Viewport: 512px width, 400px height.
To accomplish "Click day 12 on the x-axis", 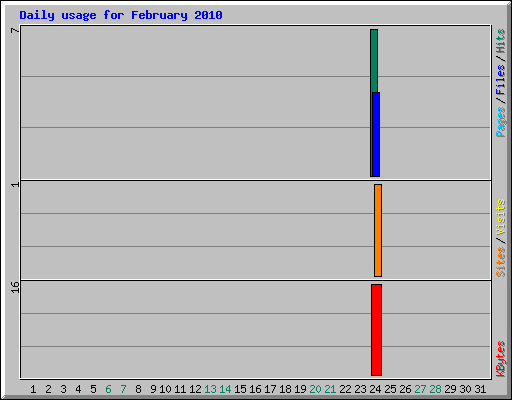I will (195, 389).
